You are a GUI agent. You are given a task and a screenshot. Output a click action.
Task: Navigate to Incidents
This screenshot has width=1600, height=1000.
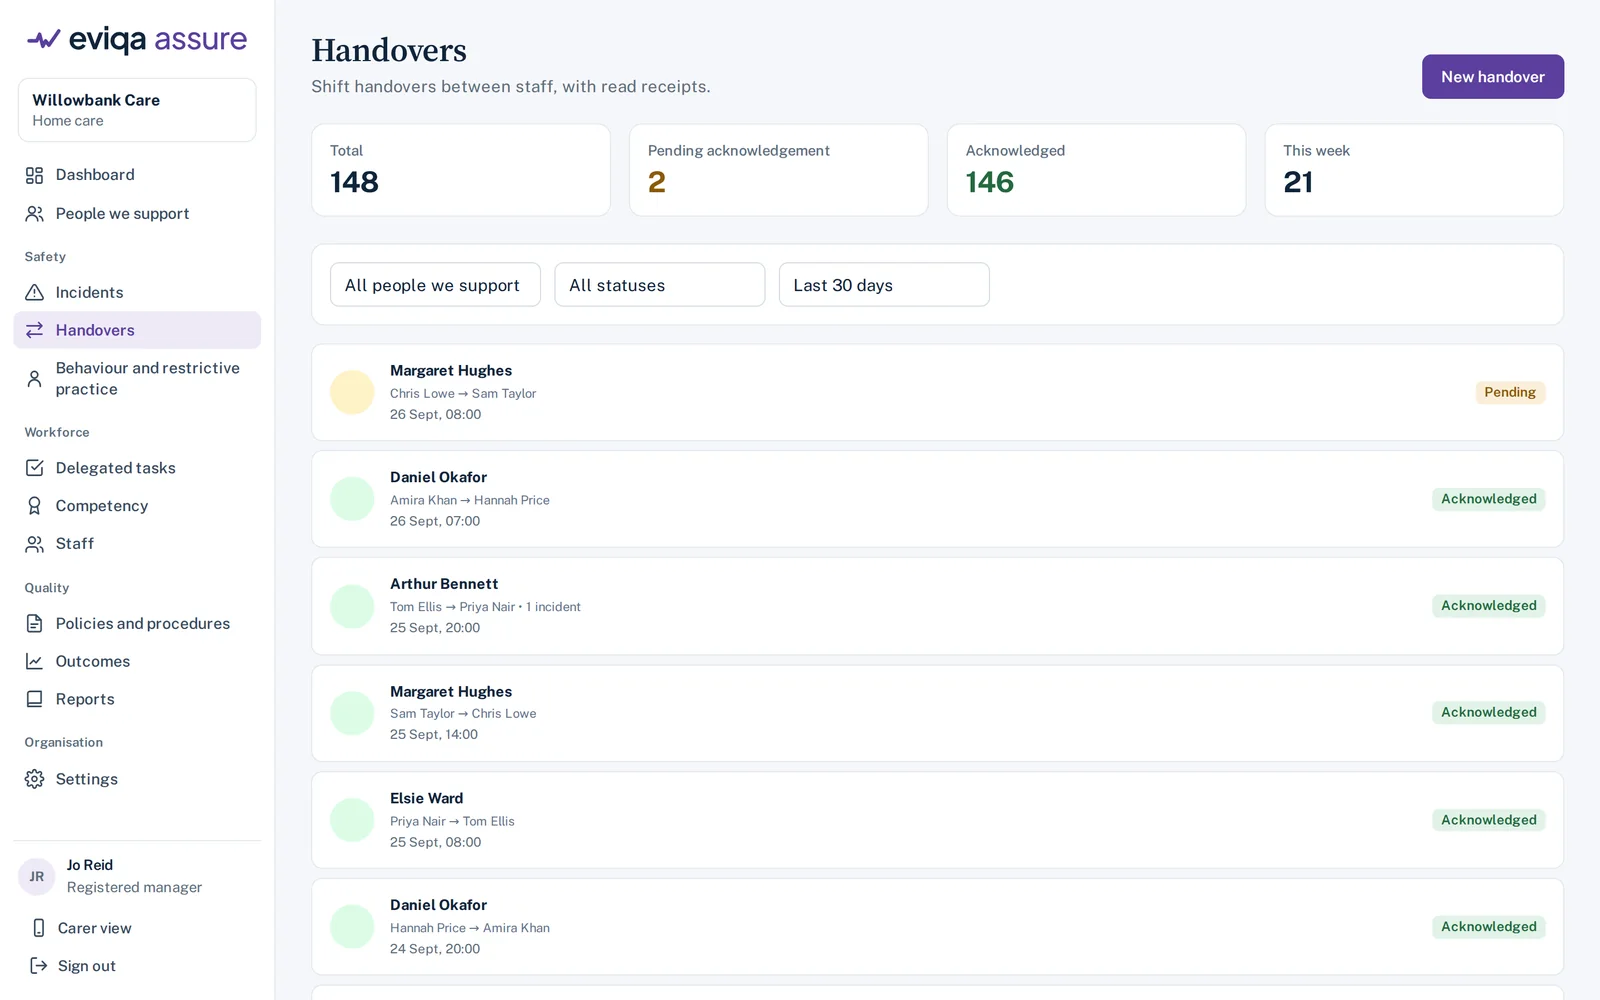[x=137, y=292]
